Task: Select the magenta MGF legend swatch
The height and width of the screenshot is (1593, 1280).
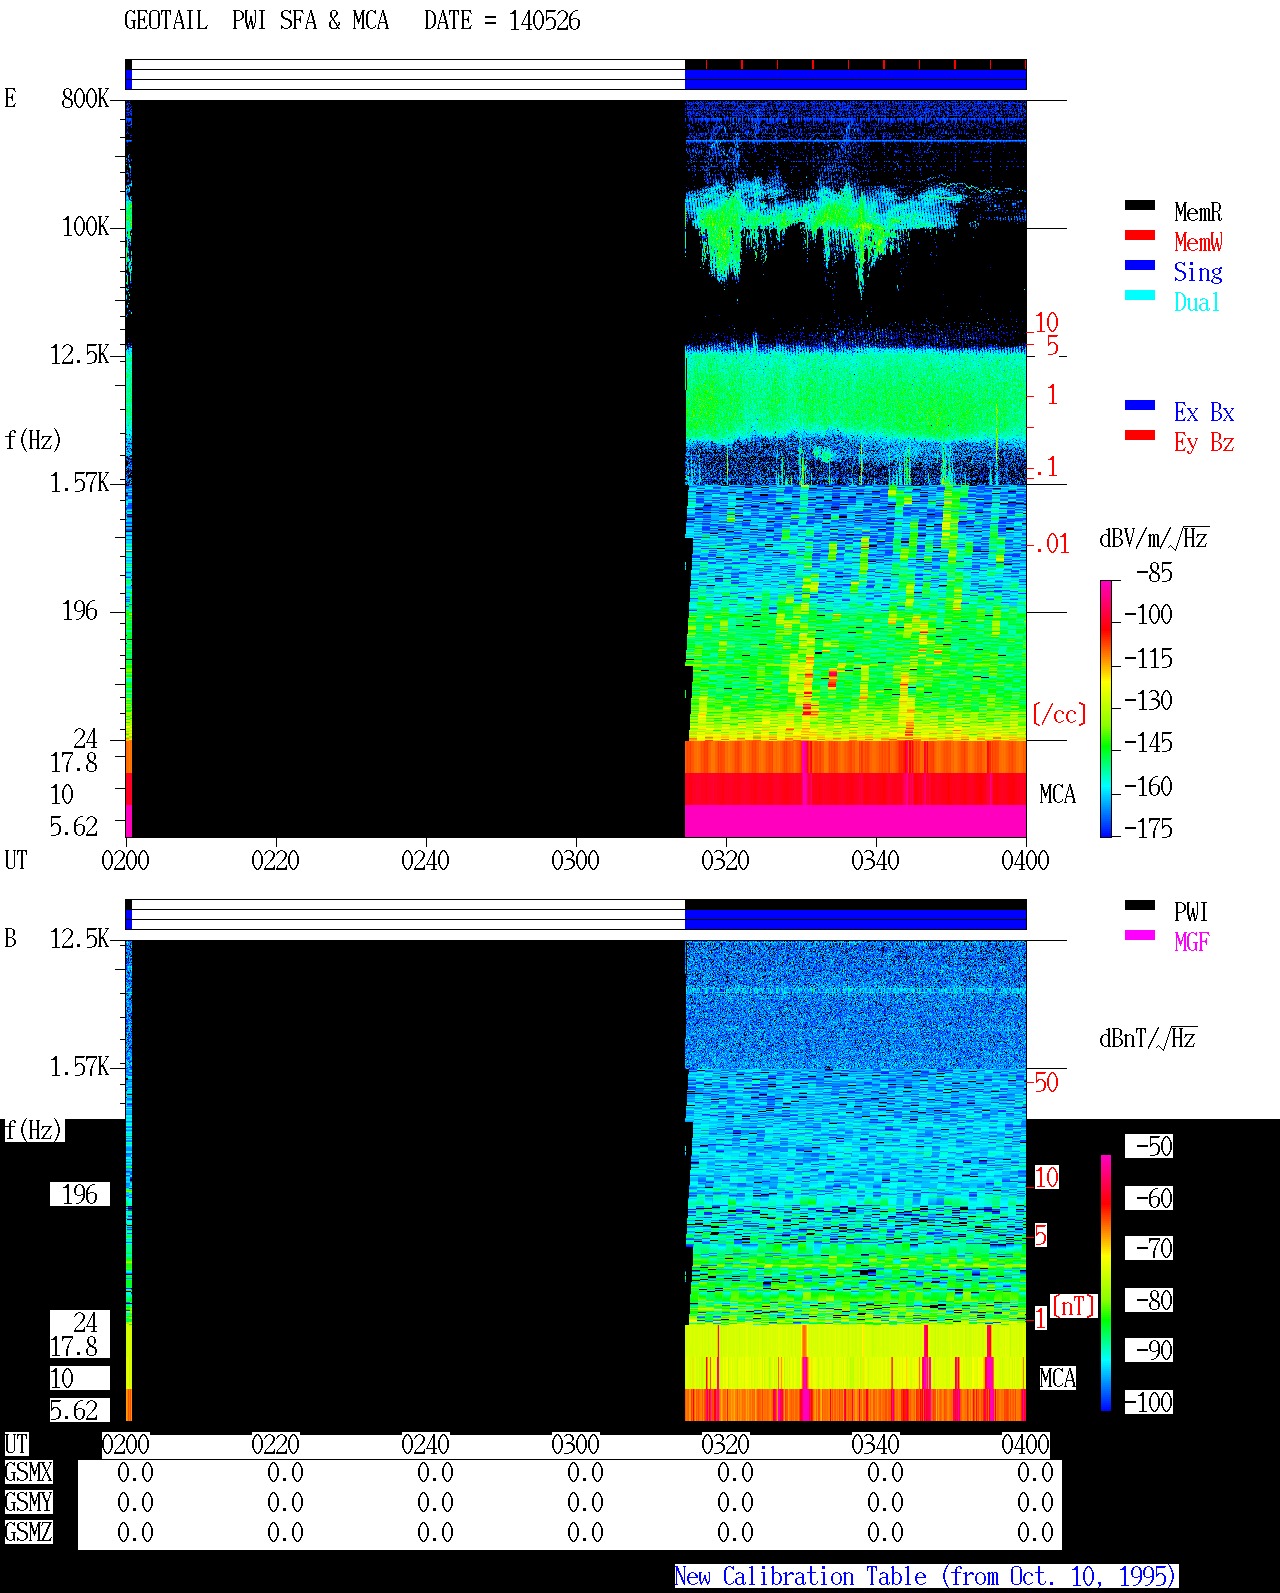Action: pos(1140,936)
